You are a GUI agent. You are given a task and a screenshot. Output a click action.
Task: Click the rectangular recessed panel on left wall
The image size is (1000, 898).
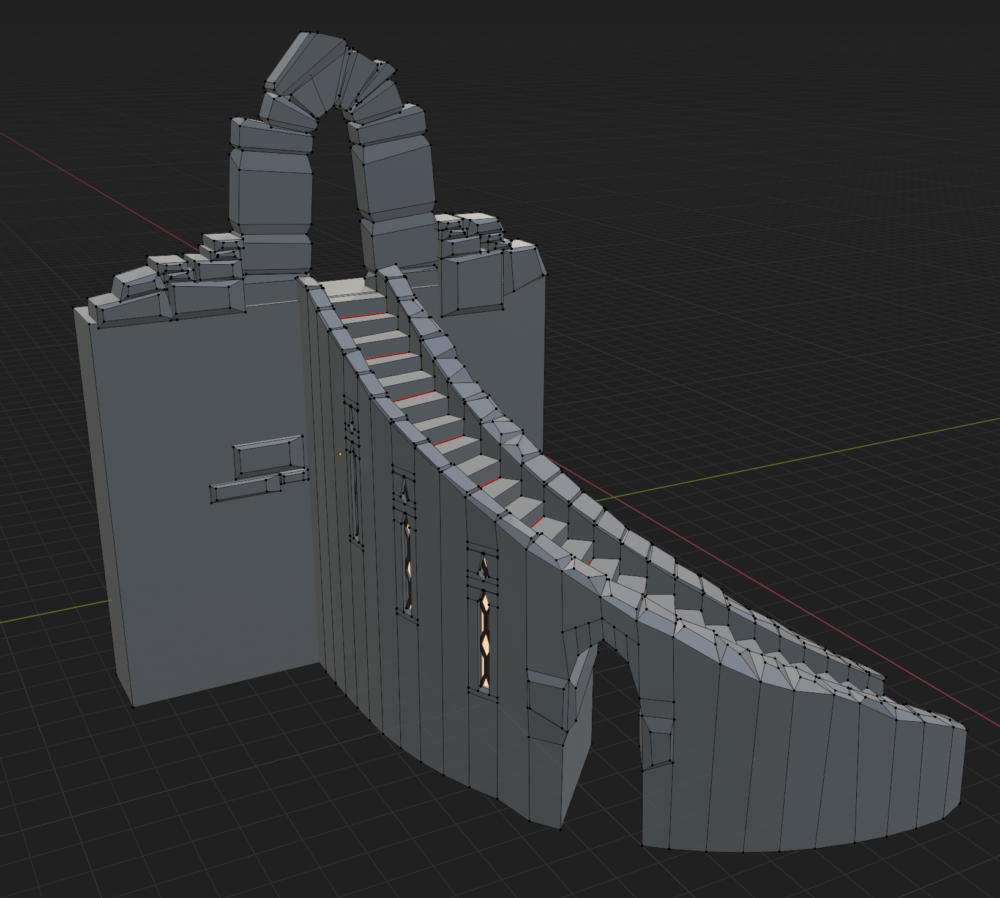point(267,455)
